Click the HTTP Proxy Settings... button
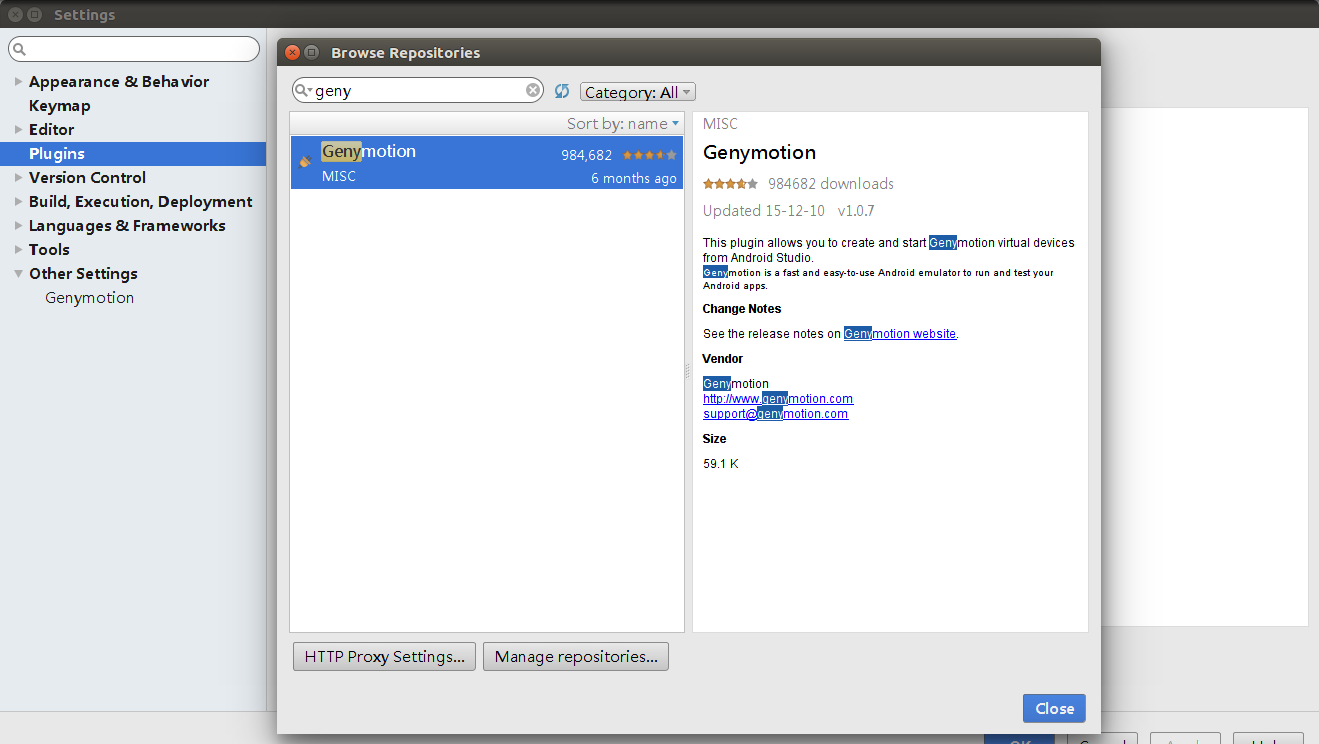 pos(384,657)
